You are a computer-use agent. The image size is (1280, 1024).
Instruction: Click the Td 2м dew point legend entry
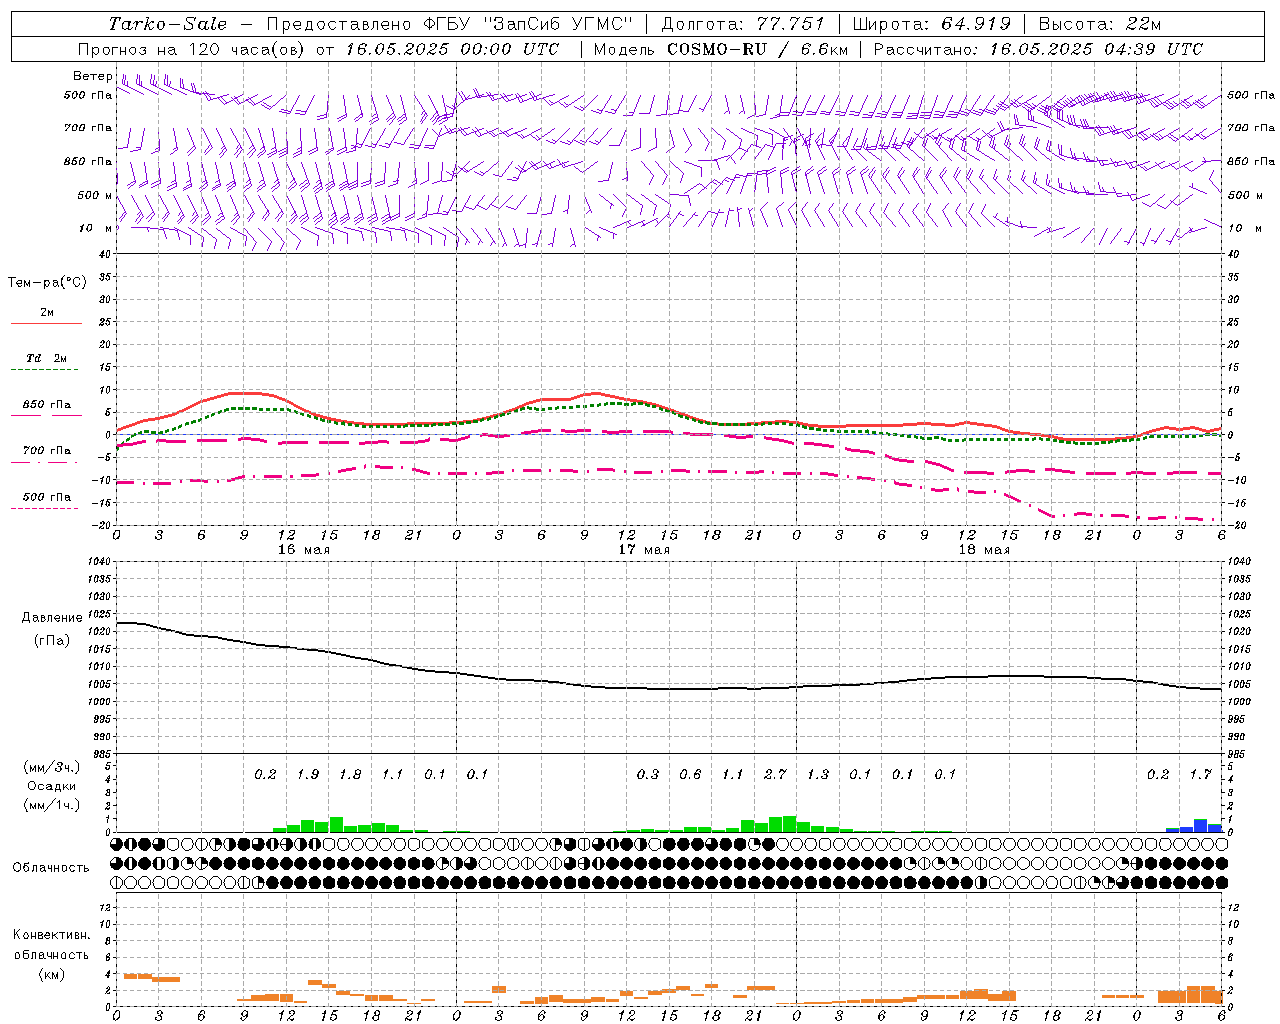point(47,358)
